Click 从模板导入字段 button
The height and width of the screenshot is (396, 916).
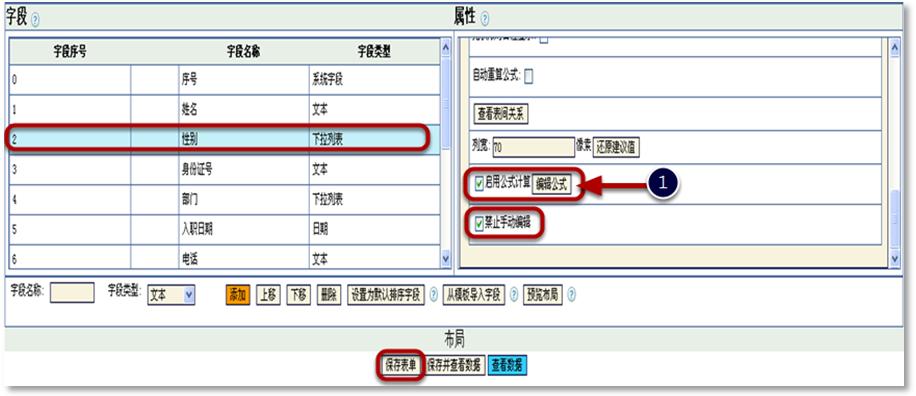tap(474, 295)
